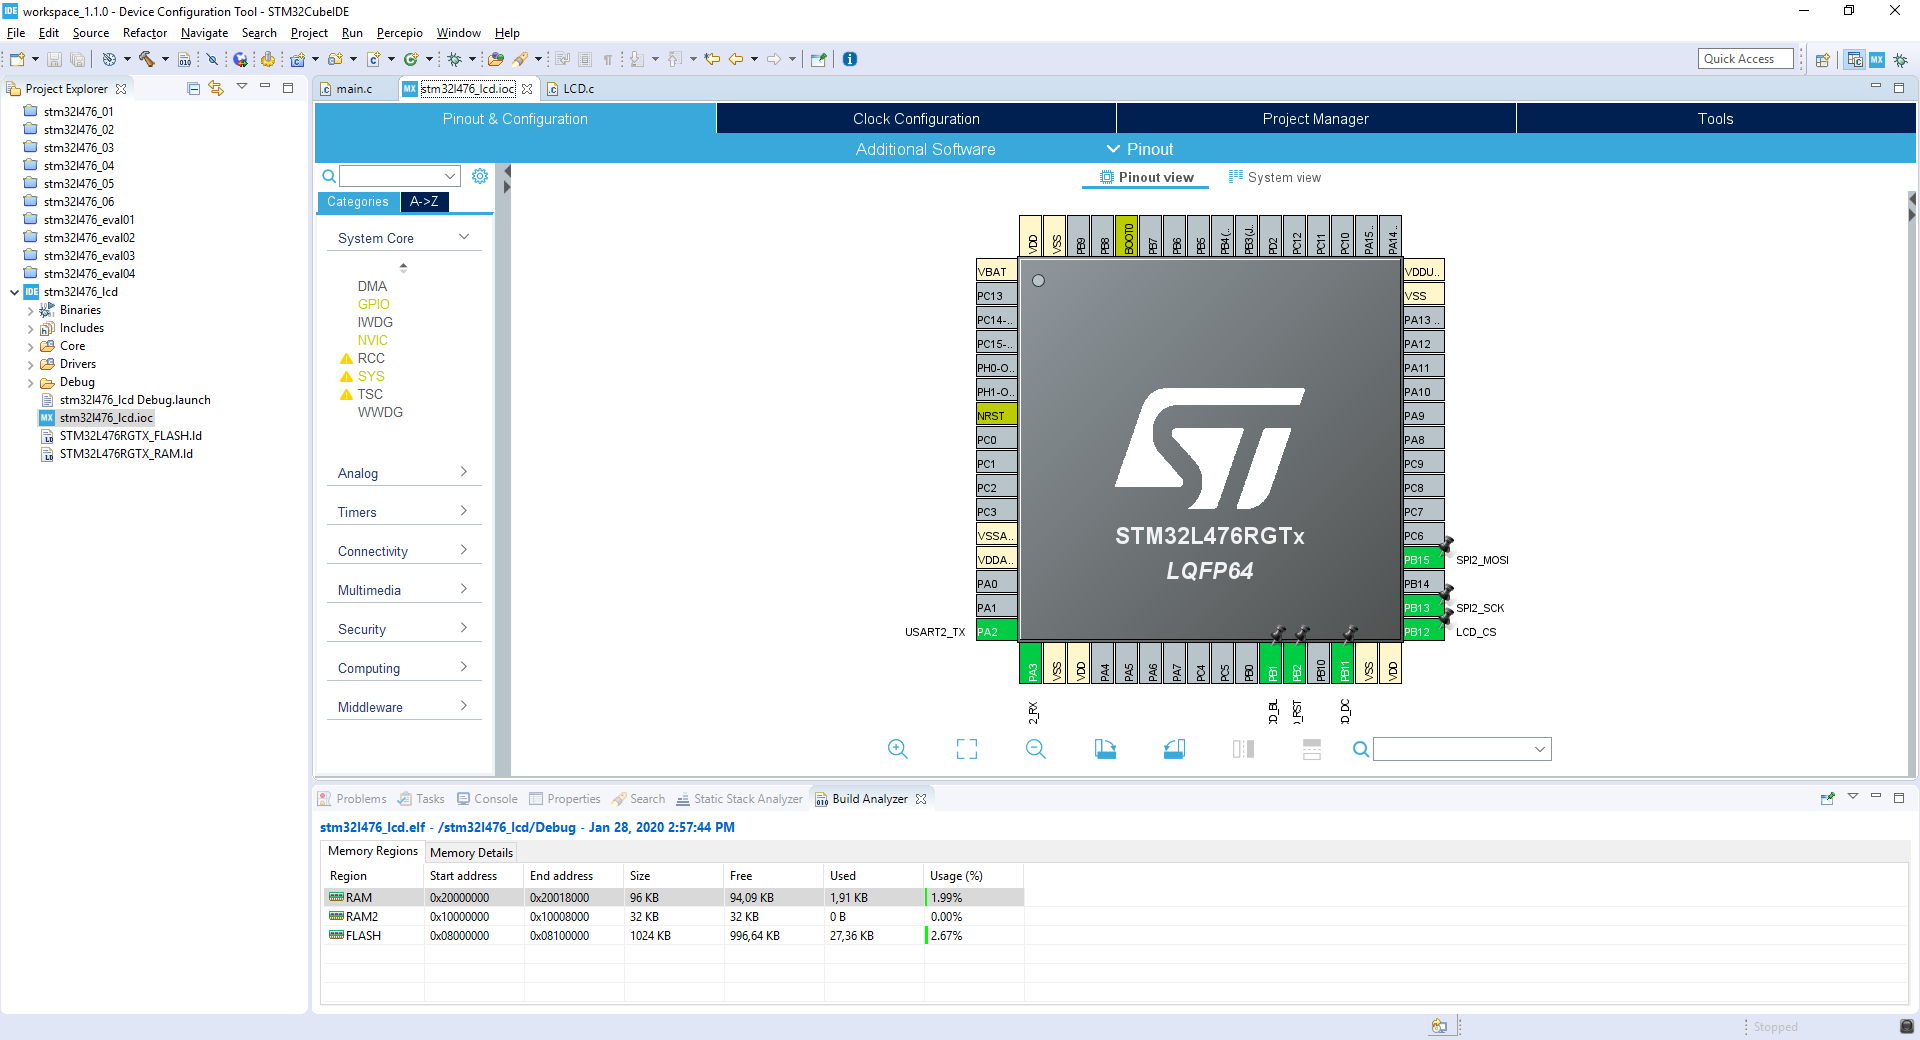Viewport: 1920px width, 1040px height.
Task: Click the fit-to-screen pinout icon
Action: click(x=966, y=749)
